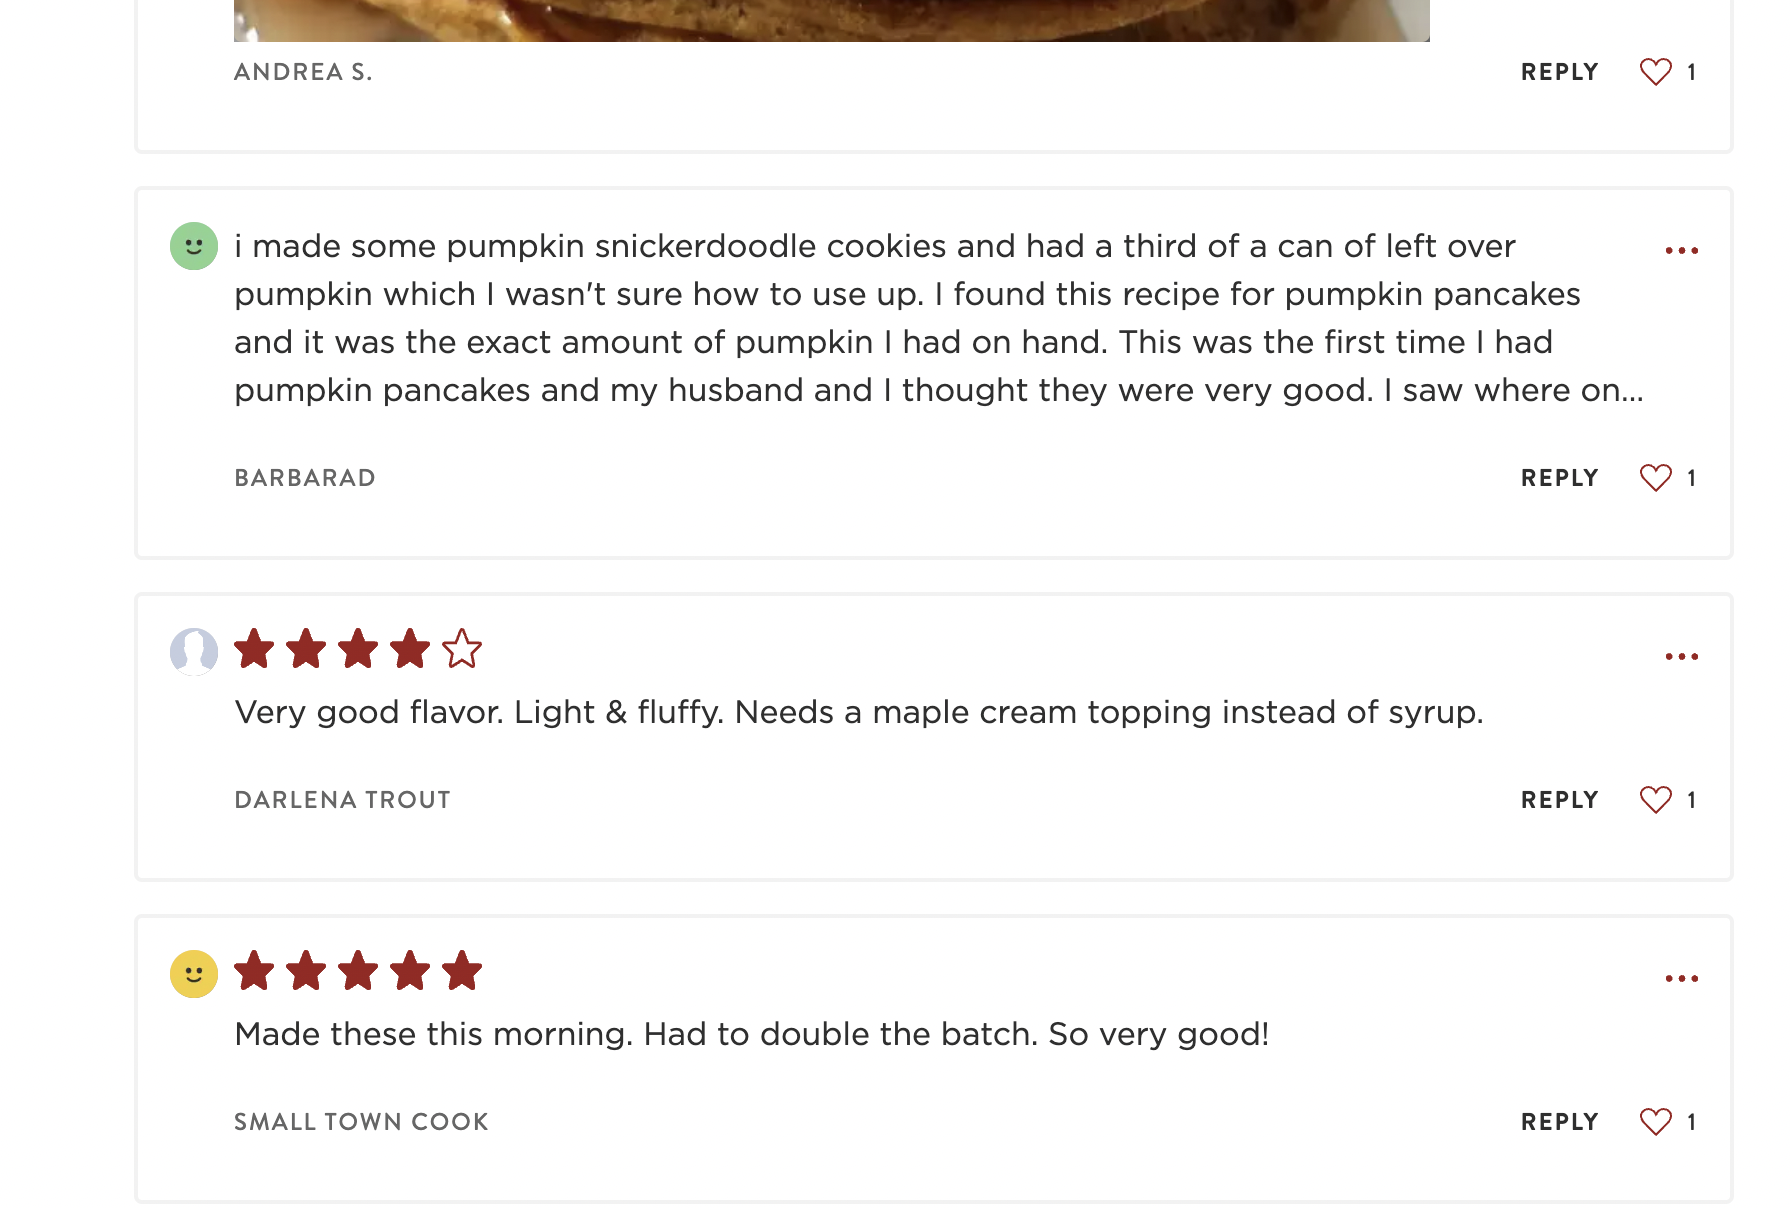The image size is (1790, 1208).
Task: Open three-dot menu on Small Town Cook's review
Action: pos(1682,978)
